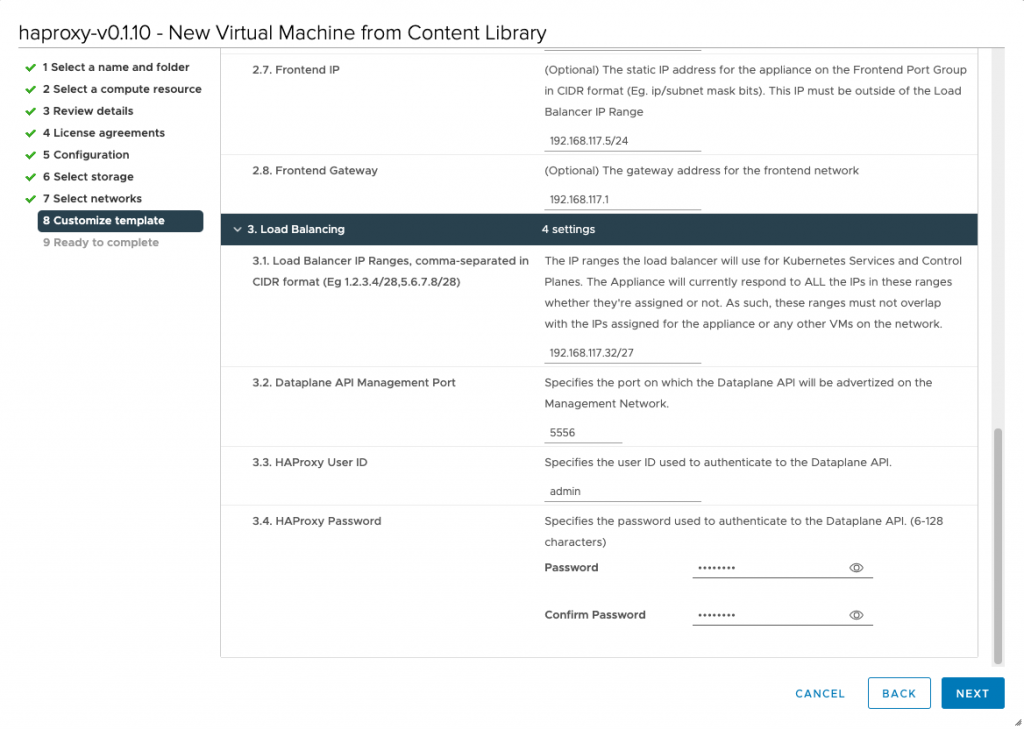Edit the Frontend IP address field
The width and height of the screenshot is (1024, 729).
click(x=622, y=140)
